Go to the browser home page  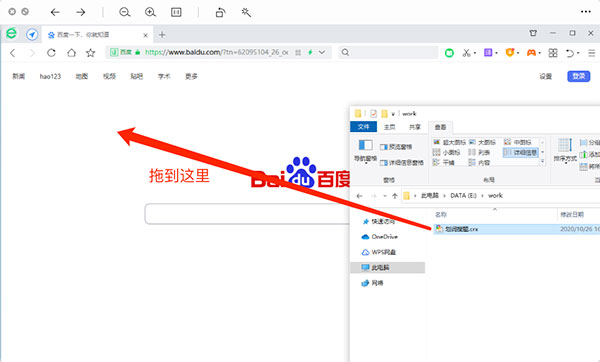(71, 53)
